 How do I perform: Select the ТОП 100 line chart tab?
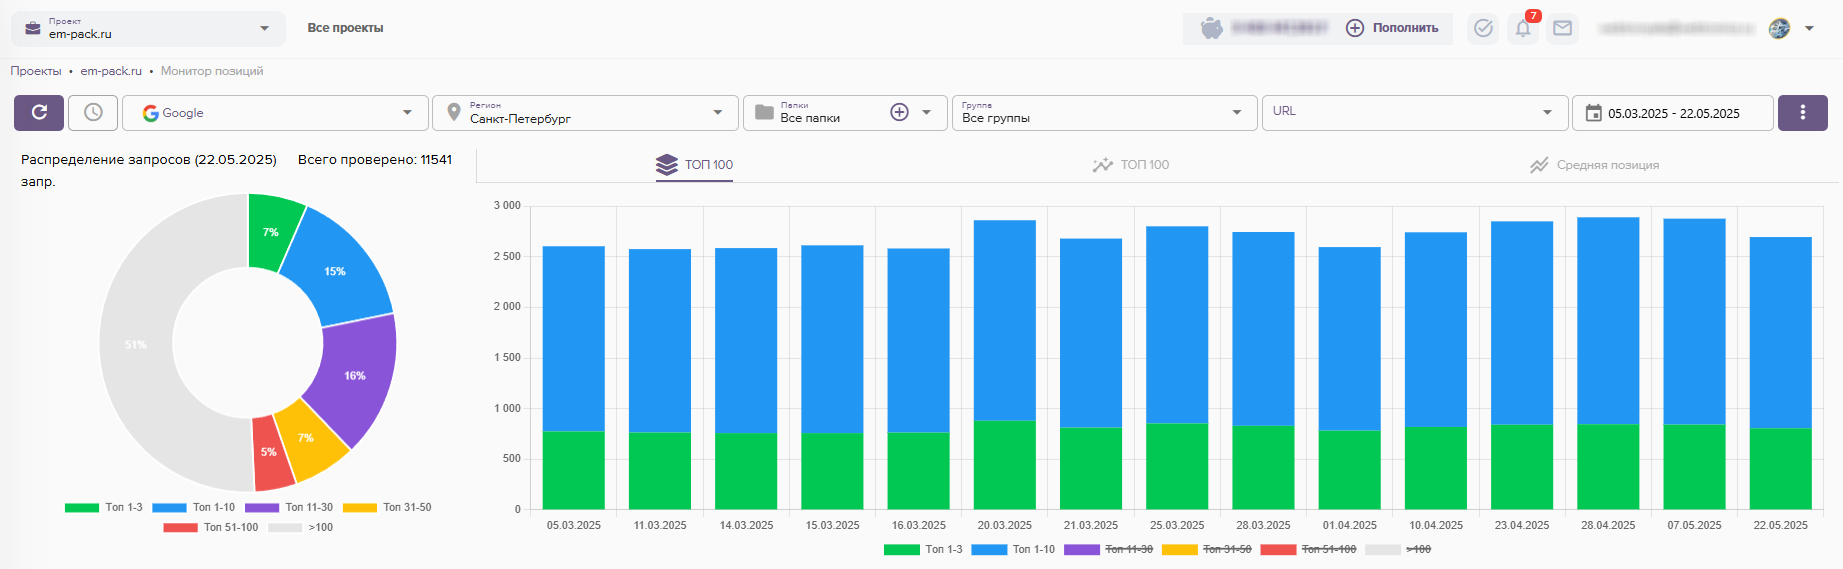pyautogui.click(x=1131, y=165)
